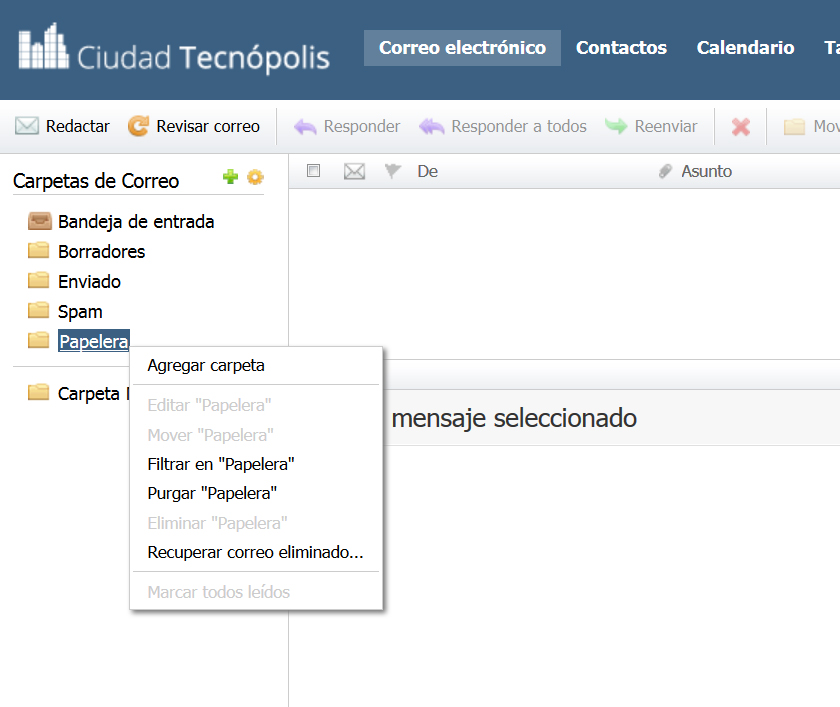This screenshot has height=707, width=840.
Task: Choose Purgar "Papelera" from context menu
Action: click(x=212, y=493)
